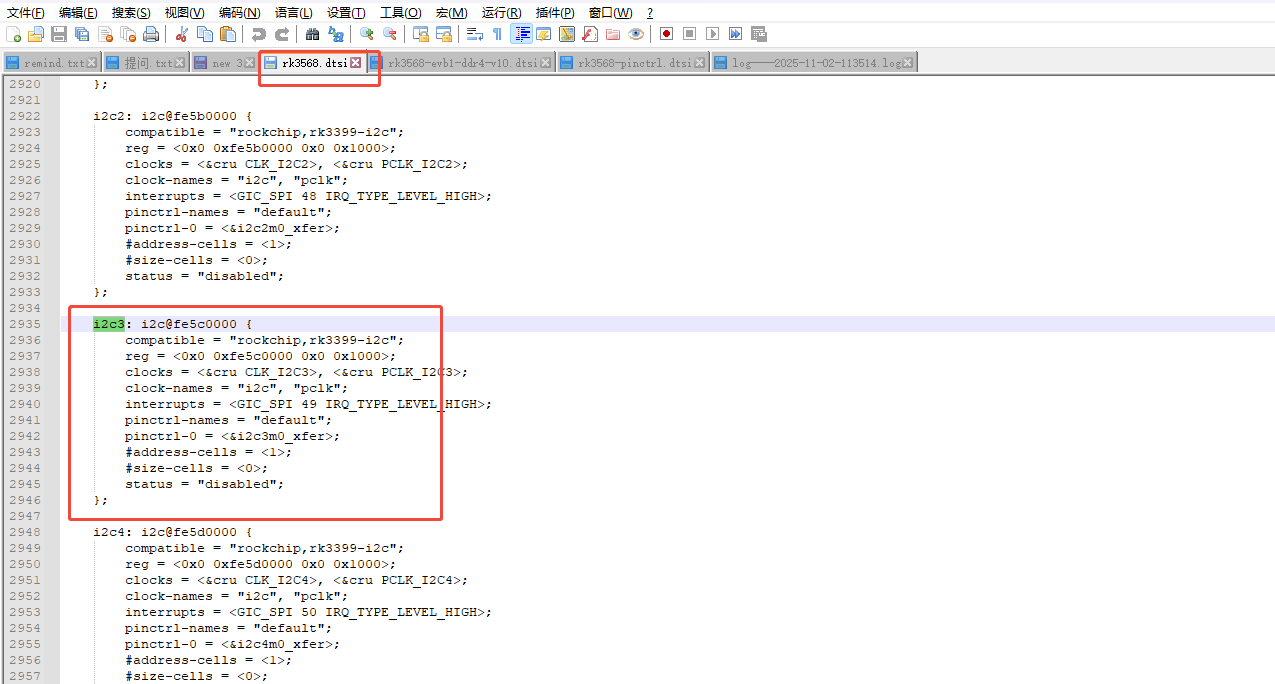Click the Close document toolbar icon
Screen dimensions: 1275x684
point(105,34)
